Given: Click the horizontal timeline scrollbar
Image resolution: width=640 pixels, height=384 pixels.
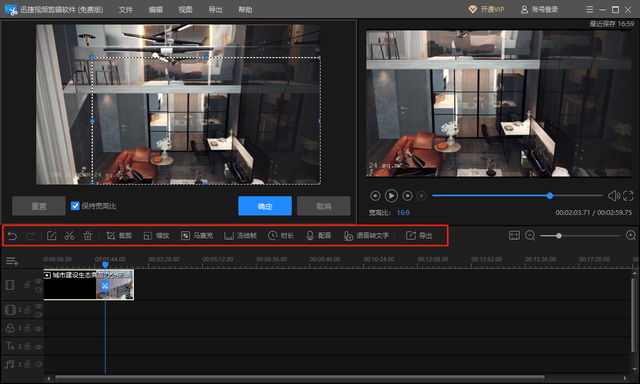Looking at the screenshot, I should click(x=300, y=378).
